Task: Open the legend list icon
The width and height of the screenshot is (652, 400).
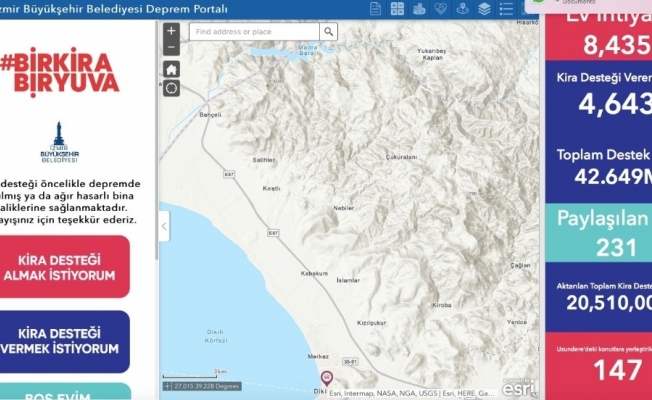Action: (x=507, y=9)
